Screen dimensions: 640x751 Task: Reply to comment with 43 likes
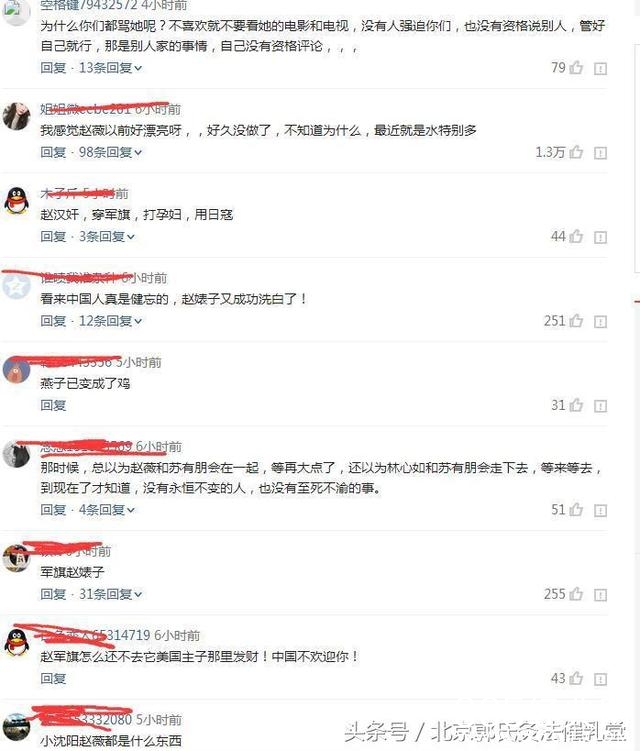[x=53, y=679]
